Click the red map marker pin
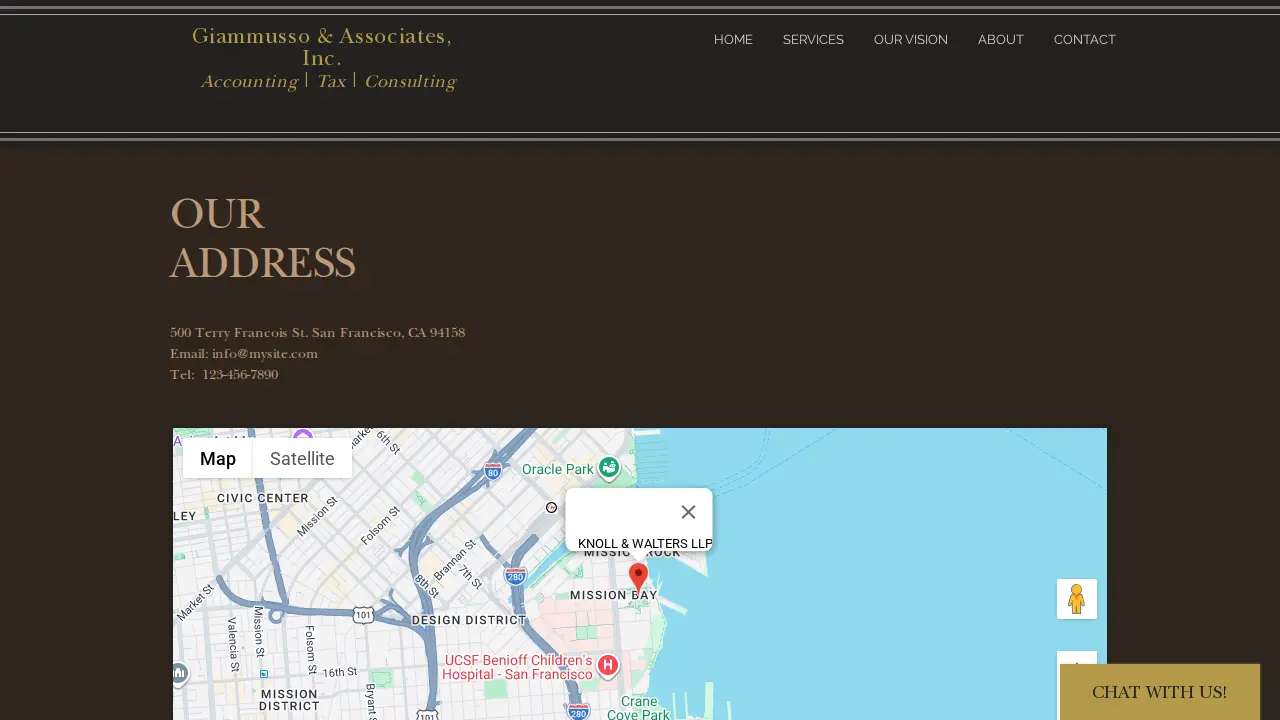The width and height of the screenshot is (1280, 720). 638,578
